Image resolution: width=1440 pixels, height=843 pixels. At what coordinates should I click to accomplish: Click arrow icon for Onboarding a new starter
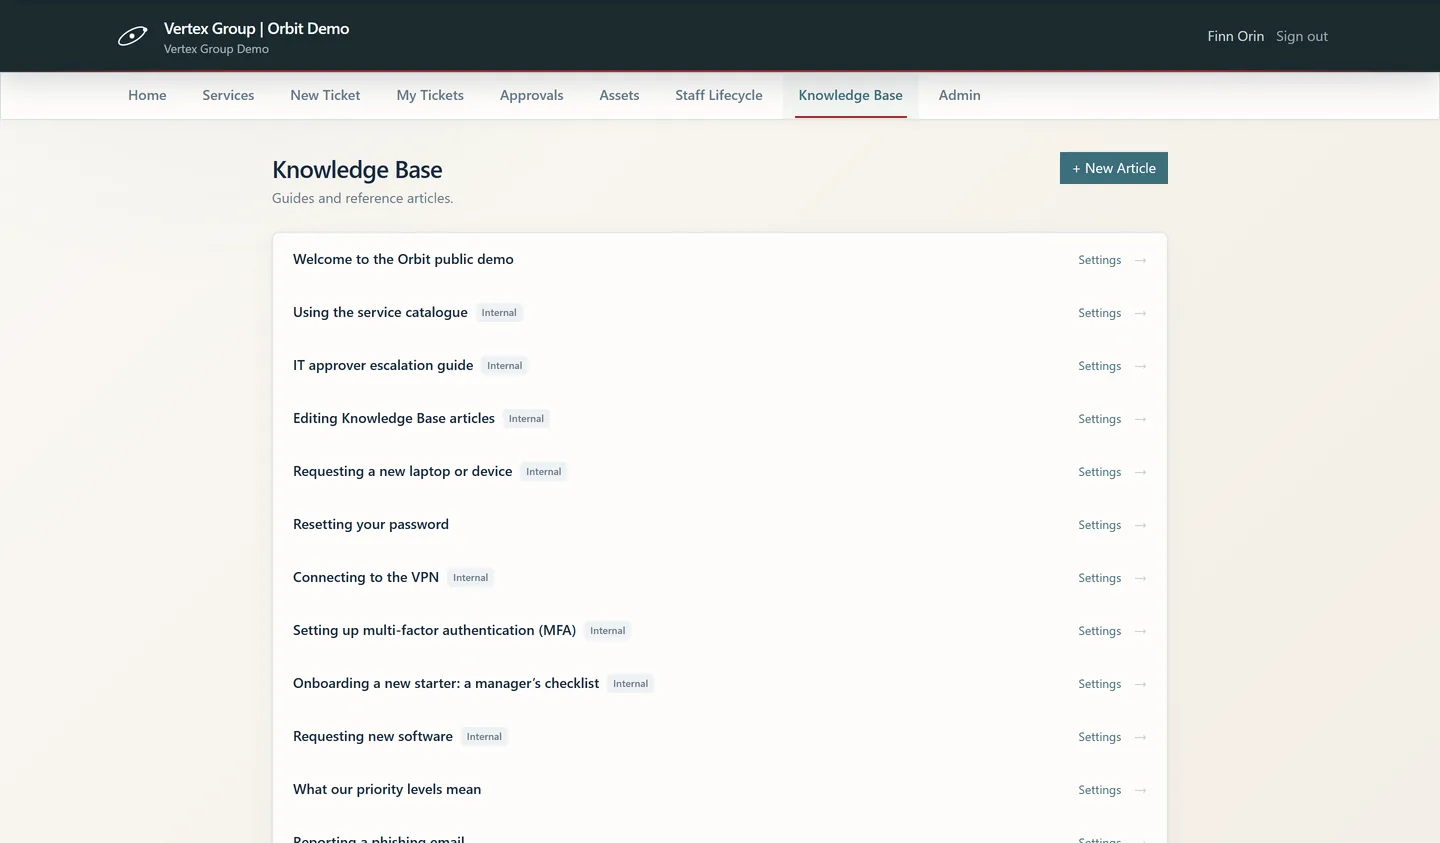coord(1140,684)
